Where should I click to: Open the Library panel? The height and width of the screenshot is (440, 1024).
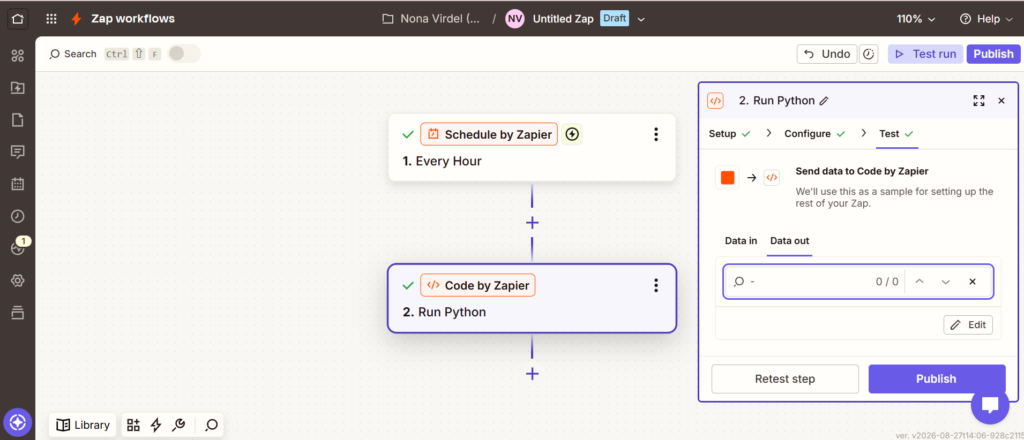[83, 425]
